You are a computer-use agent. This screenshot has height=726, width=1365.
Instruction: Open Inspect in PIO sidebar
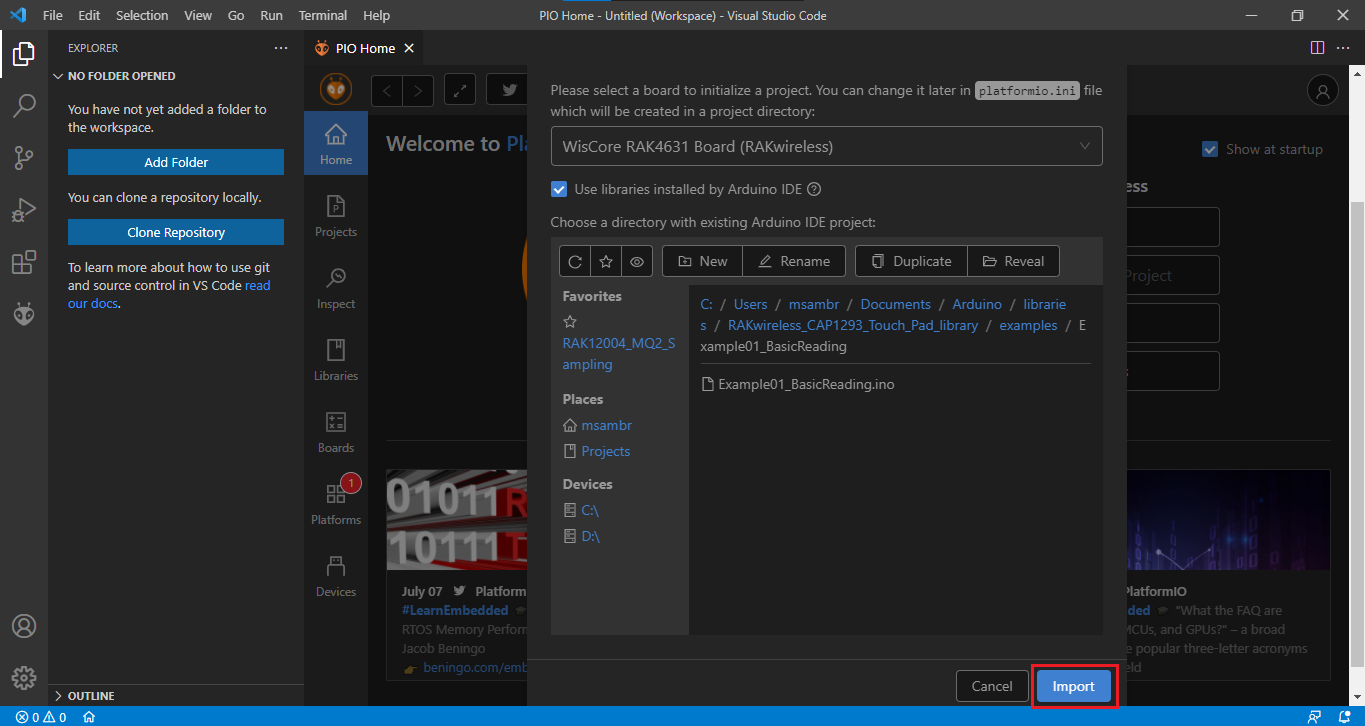click(336, 289)
